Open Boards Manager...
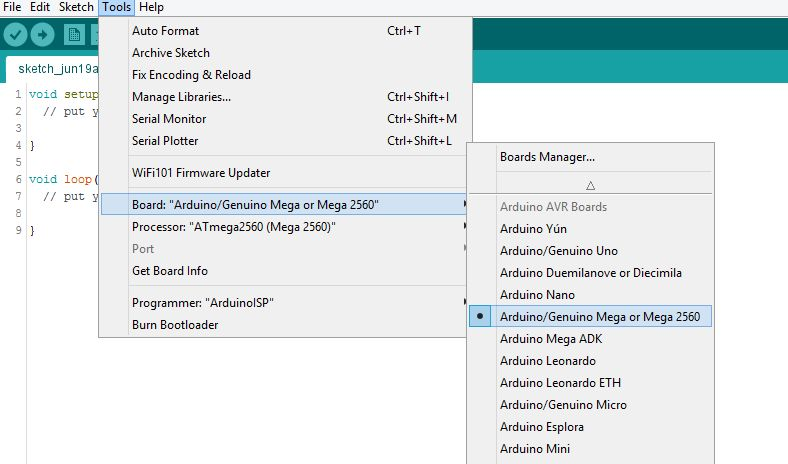Screen dimensions: 788x464 [x=590, y=157]
